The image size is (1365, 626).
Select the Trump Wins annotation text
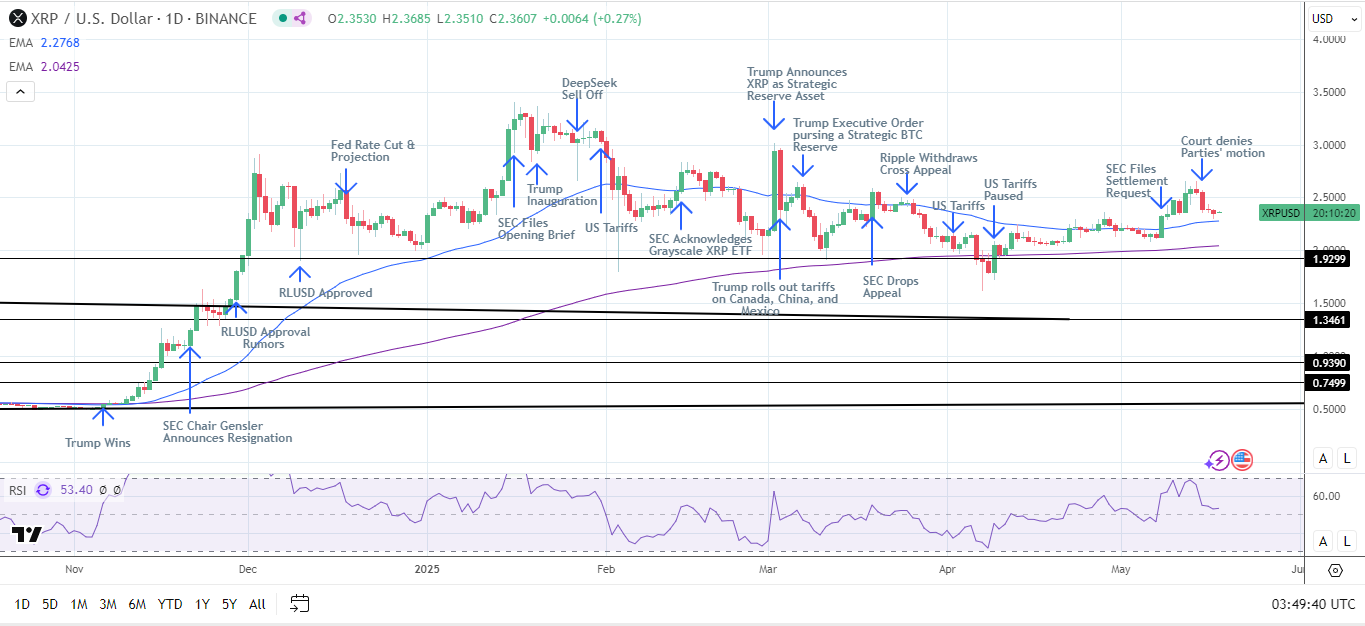coord(98,442)
